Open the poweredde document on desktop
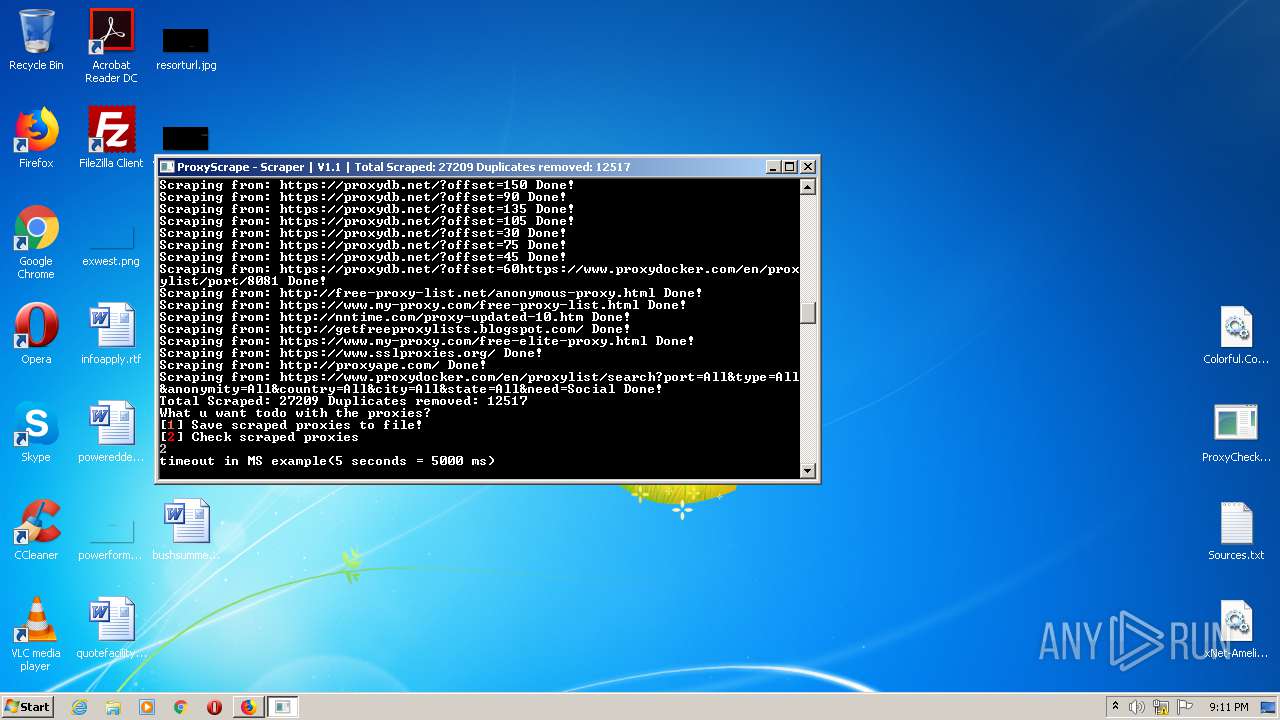The height and width of the screenshot is (720, 1280). tap(111, 432)
